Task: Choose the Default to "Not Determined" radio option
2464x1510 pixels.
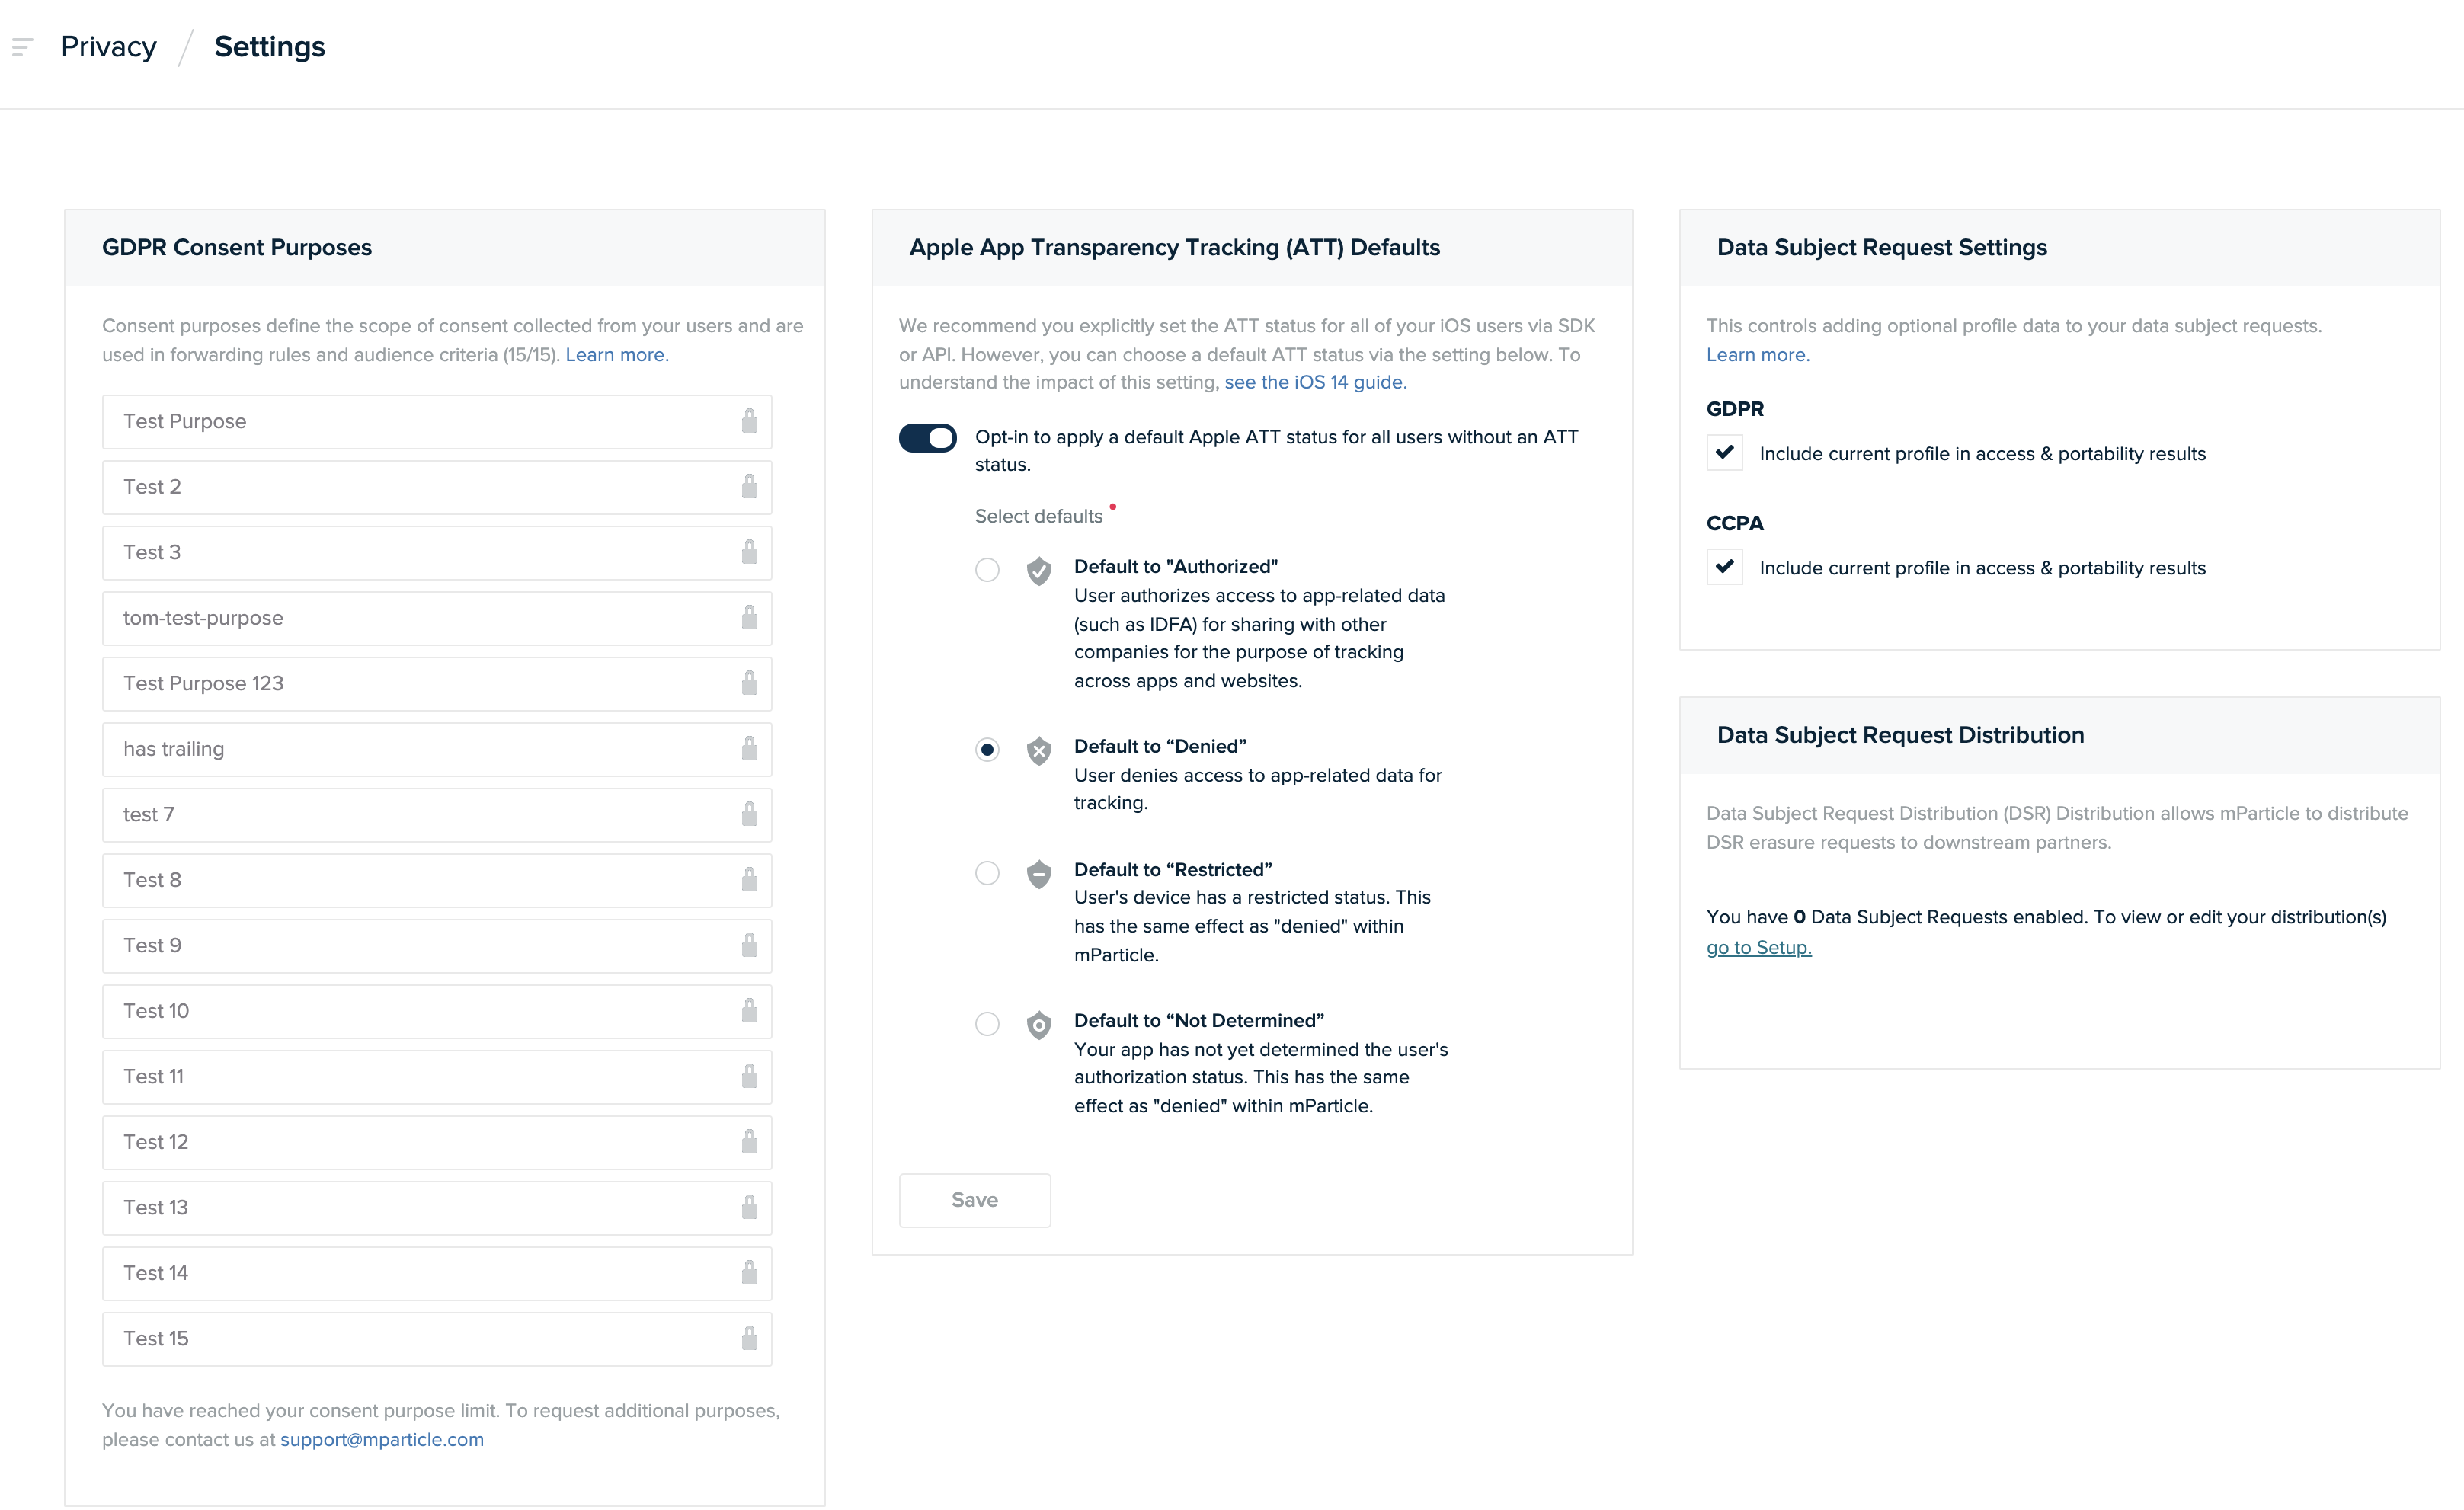Action: tap(987, 1023)
